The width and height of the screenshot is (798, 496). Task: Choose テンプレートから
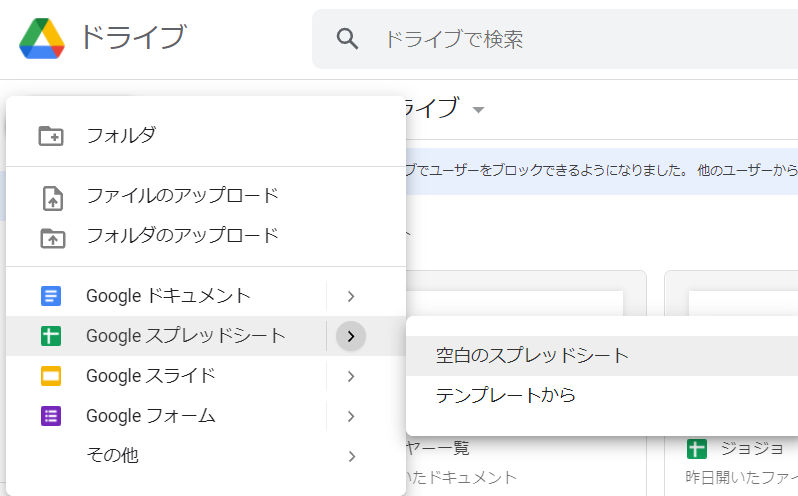click(602, 395)
